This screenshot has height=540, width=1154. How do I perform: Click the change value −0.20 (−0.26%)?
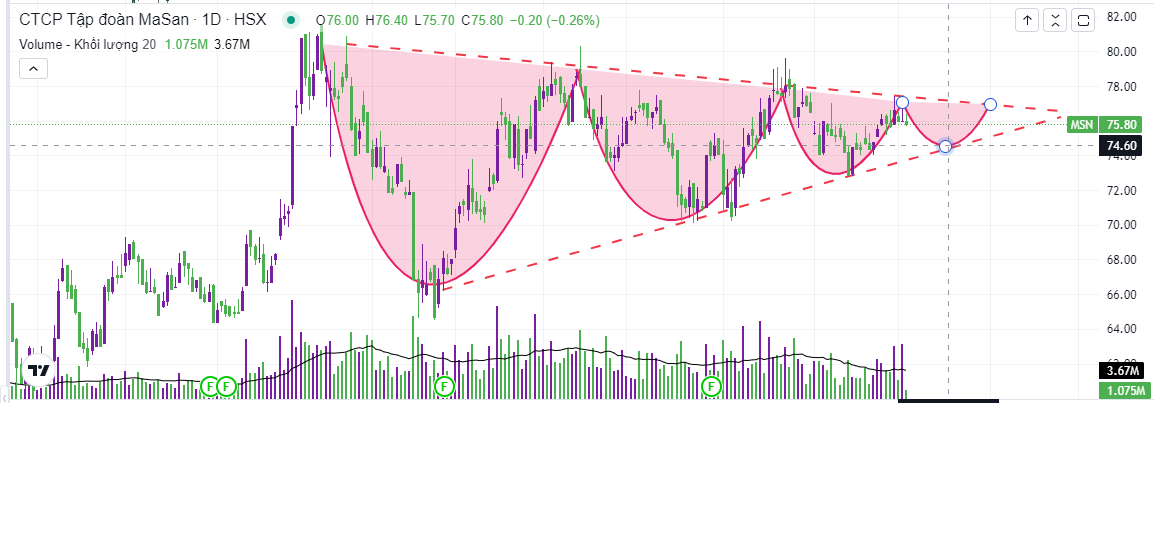(x=554, y=21)
